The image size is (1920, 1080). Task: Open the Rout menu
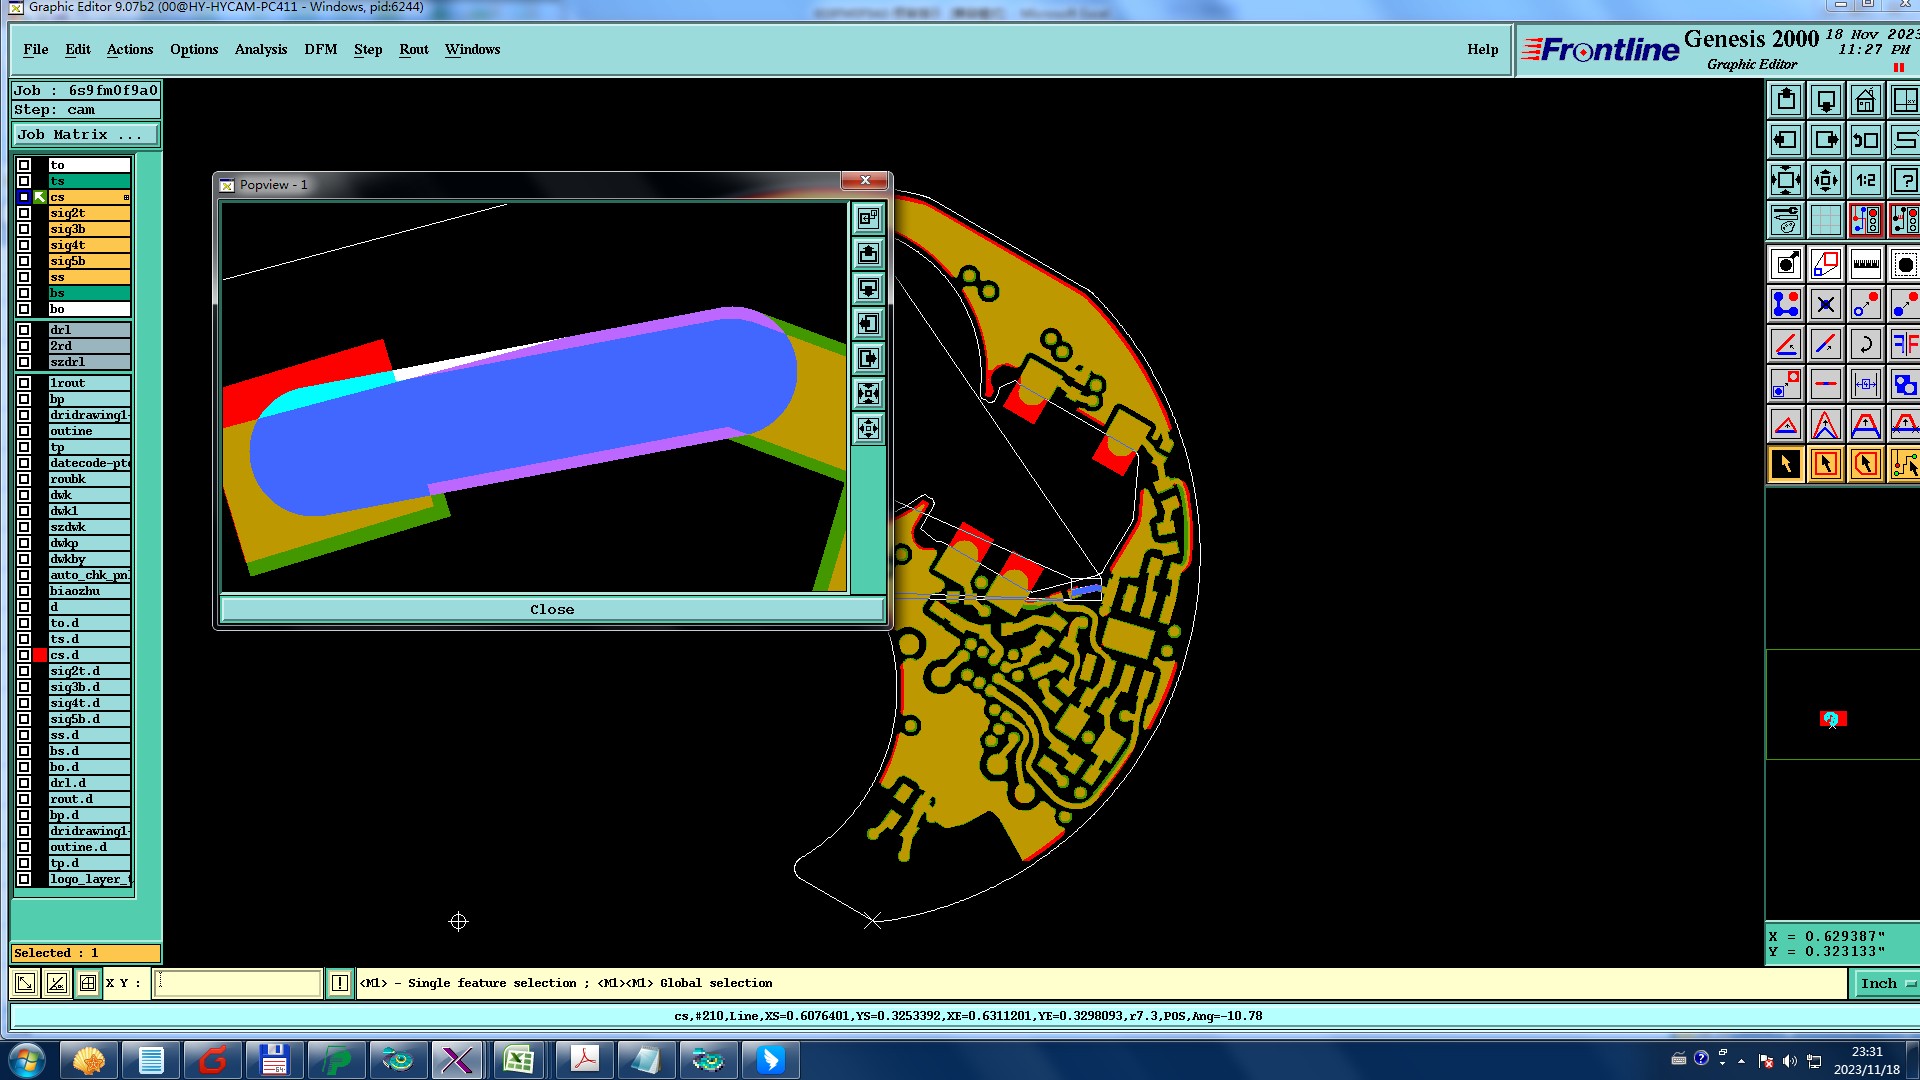[413, 49]
